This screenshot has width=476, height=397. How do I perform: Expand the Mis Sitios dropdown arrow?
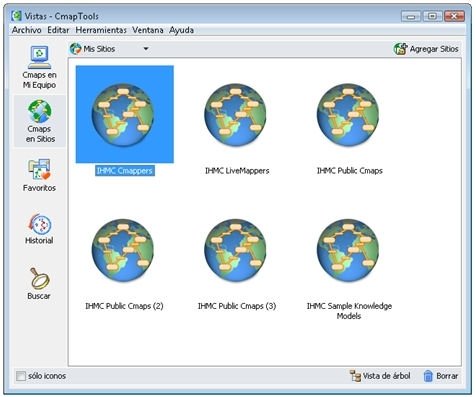point(146,49)
